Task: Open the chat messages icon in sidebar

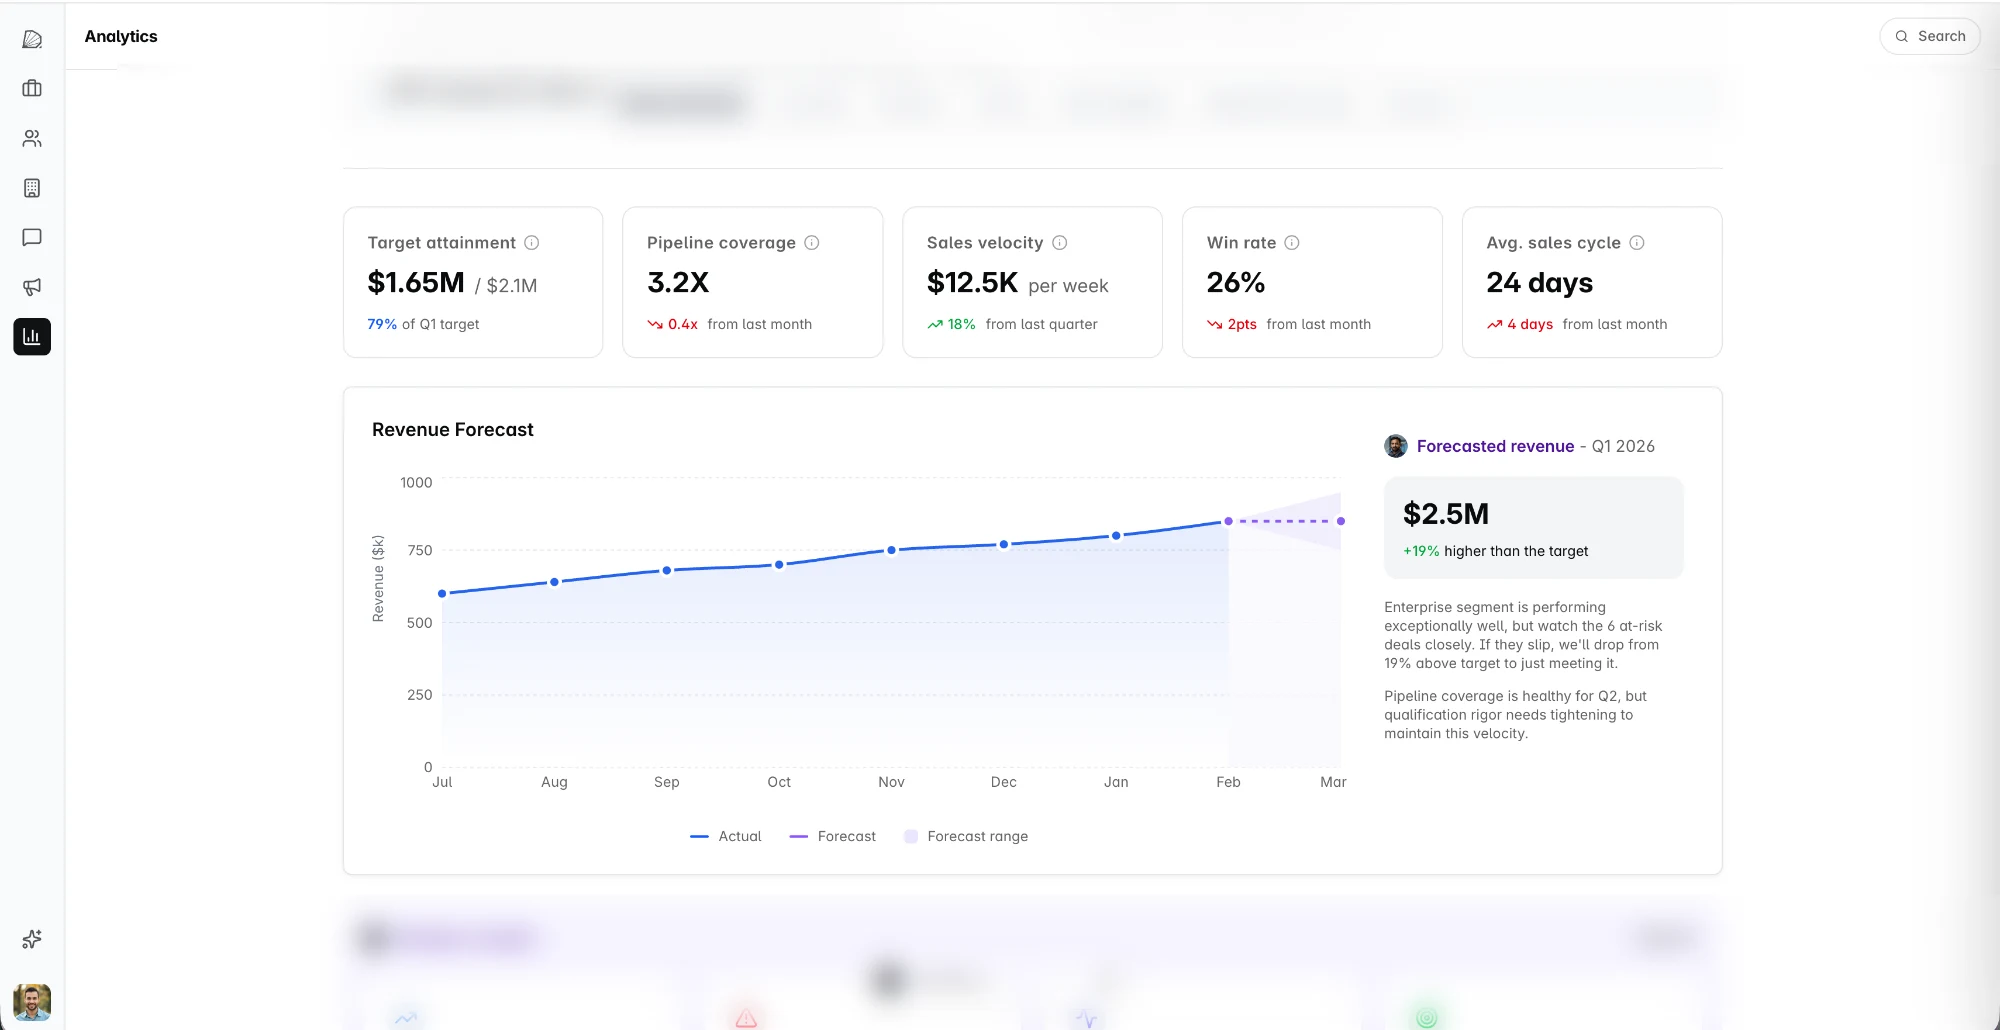Action: pyautogui.click(x=32, y=237)
